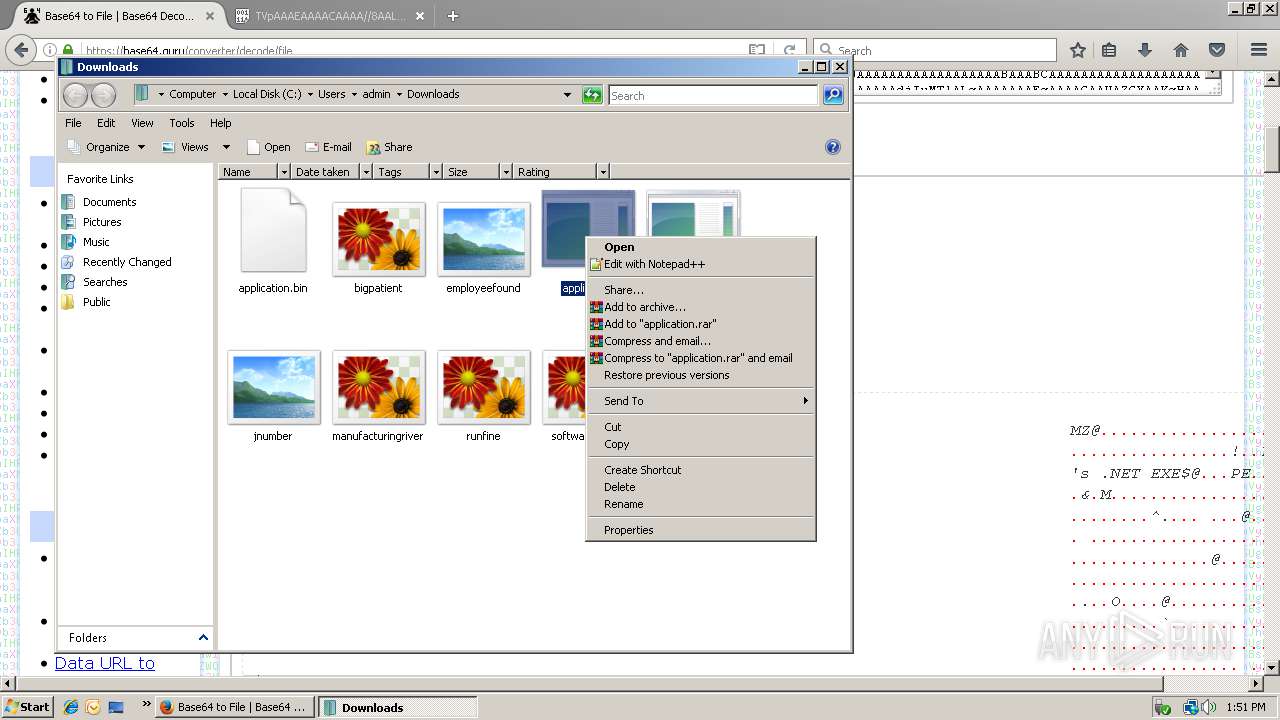Open Recently Changed favorite link
Viewport: 1280px width, 720px height.
coord(127,262)
